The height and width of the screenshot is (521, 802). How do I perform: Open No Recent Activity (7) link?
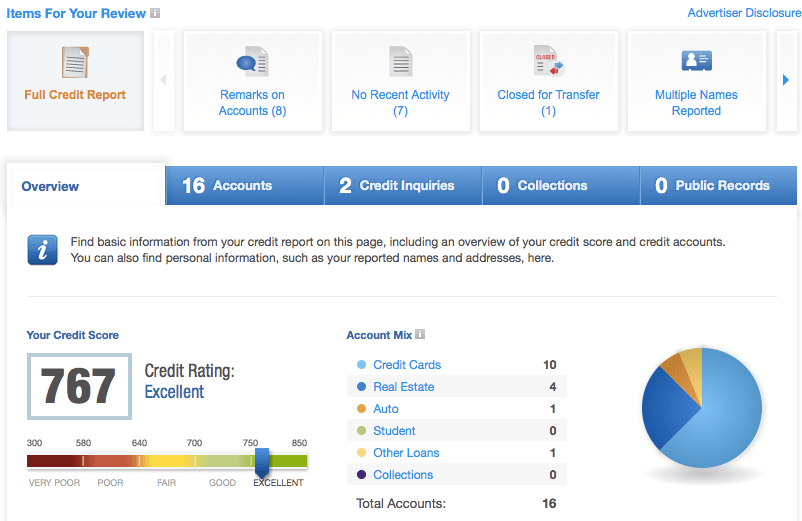pos(400,103)
